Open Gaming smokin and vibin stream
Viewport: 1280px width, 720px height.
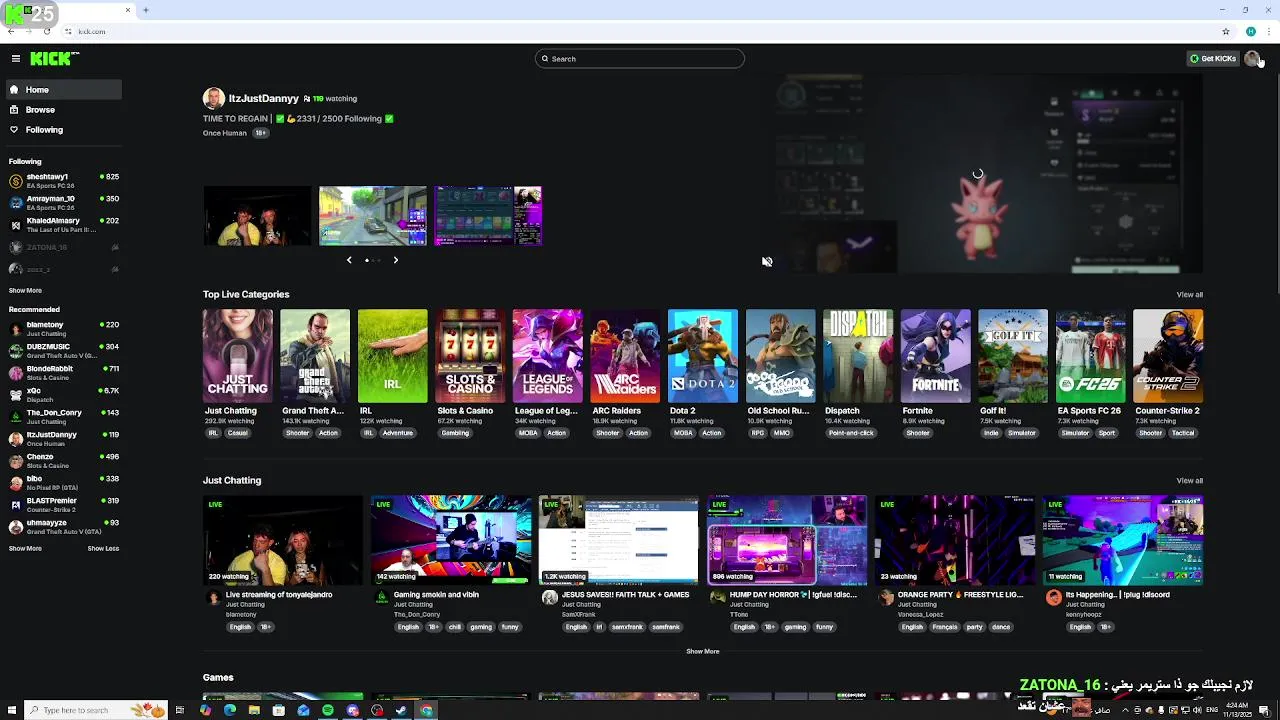[451, 540]
